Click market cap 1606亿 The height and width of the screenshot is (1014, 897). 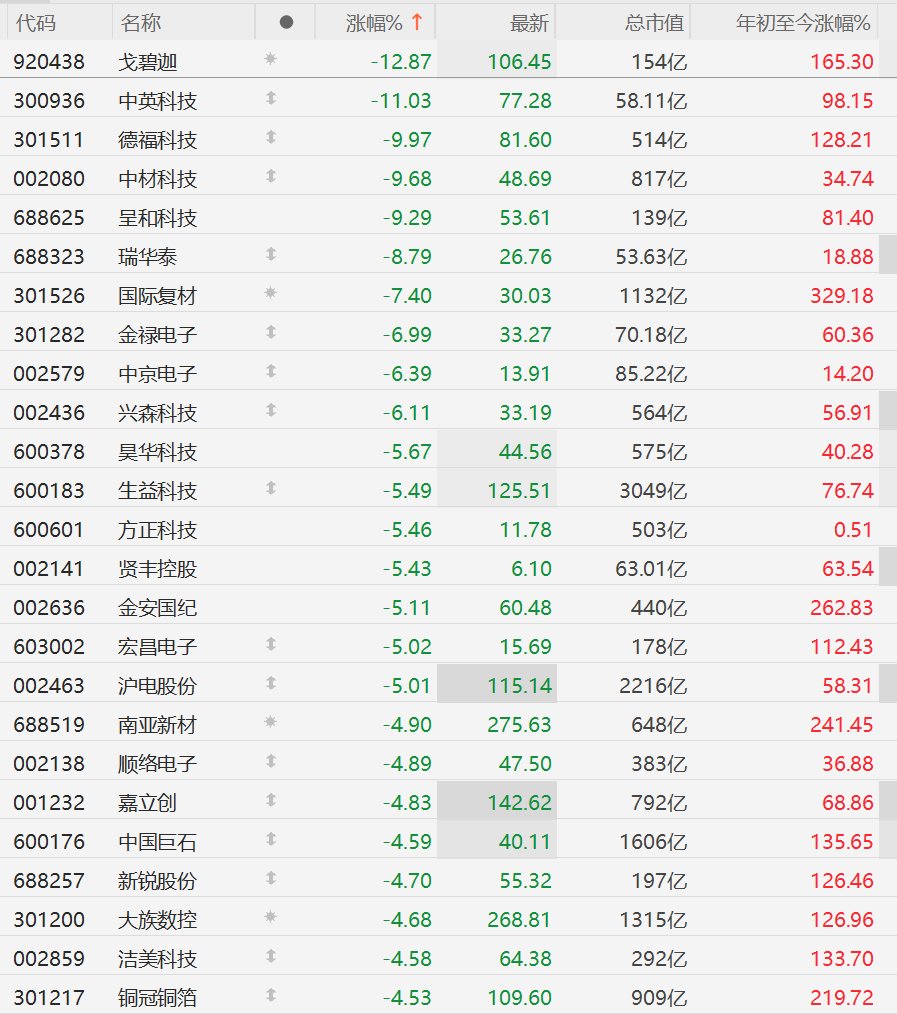pos(653,841)
